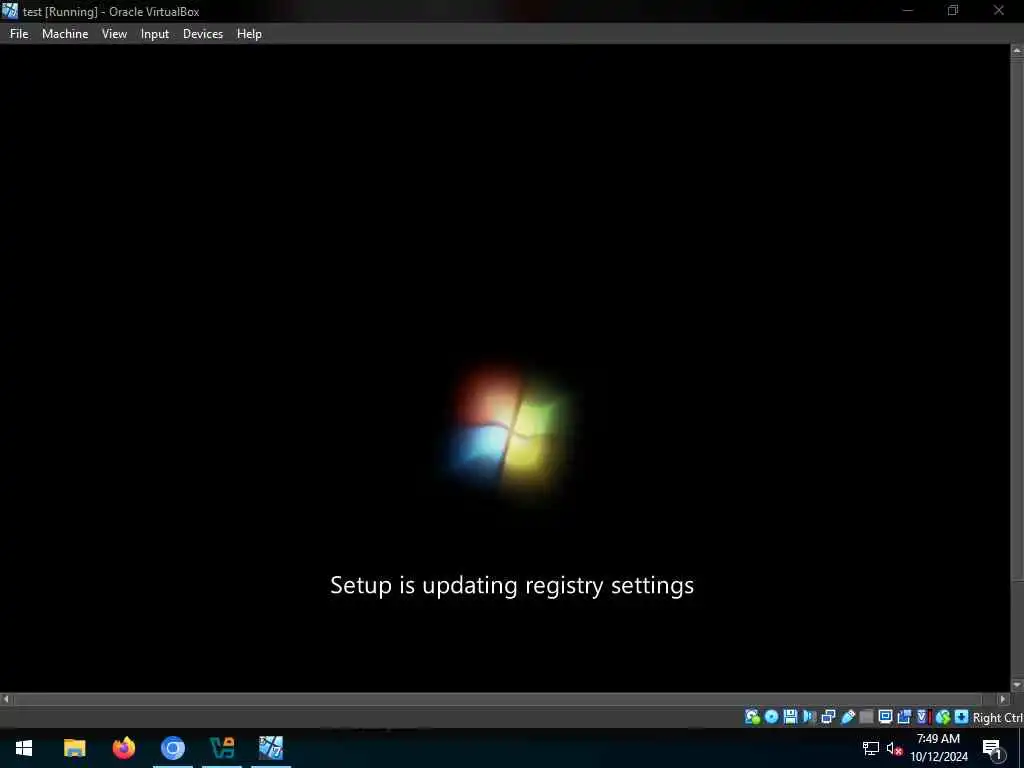The width and height of the screenshot is (1024, 768).
Task: Click the running VM taskbar icon
Action: click(270, 748)
